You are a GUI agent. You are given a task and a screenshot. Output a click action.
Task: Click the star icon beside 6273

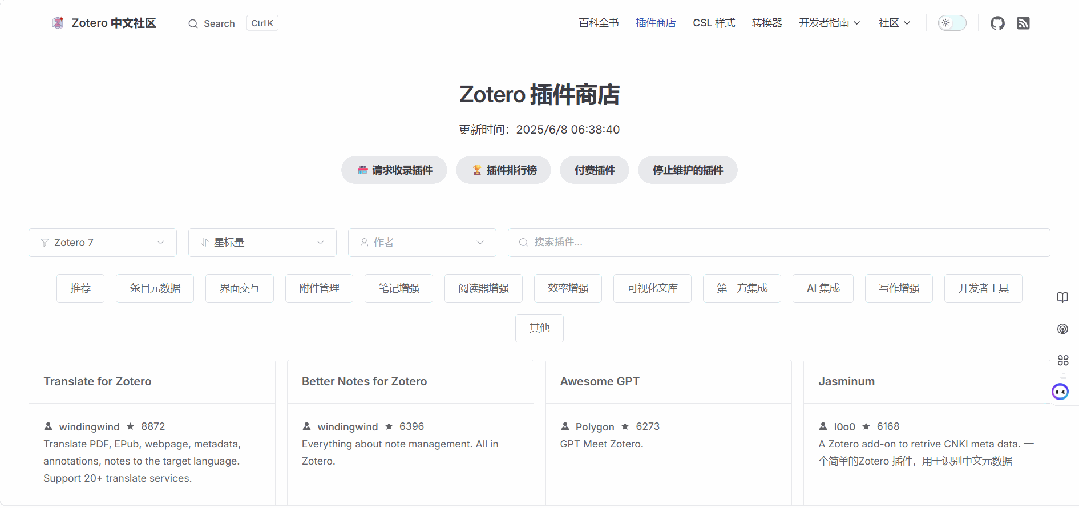pos(626,426)
